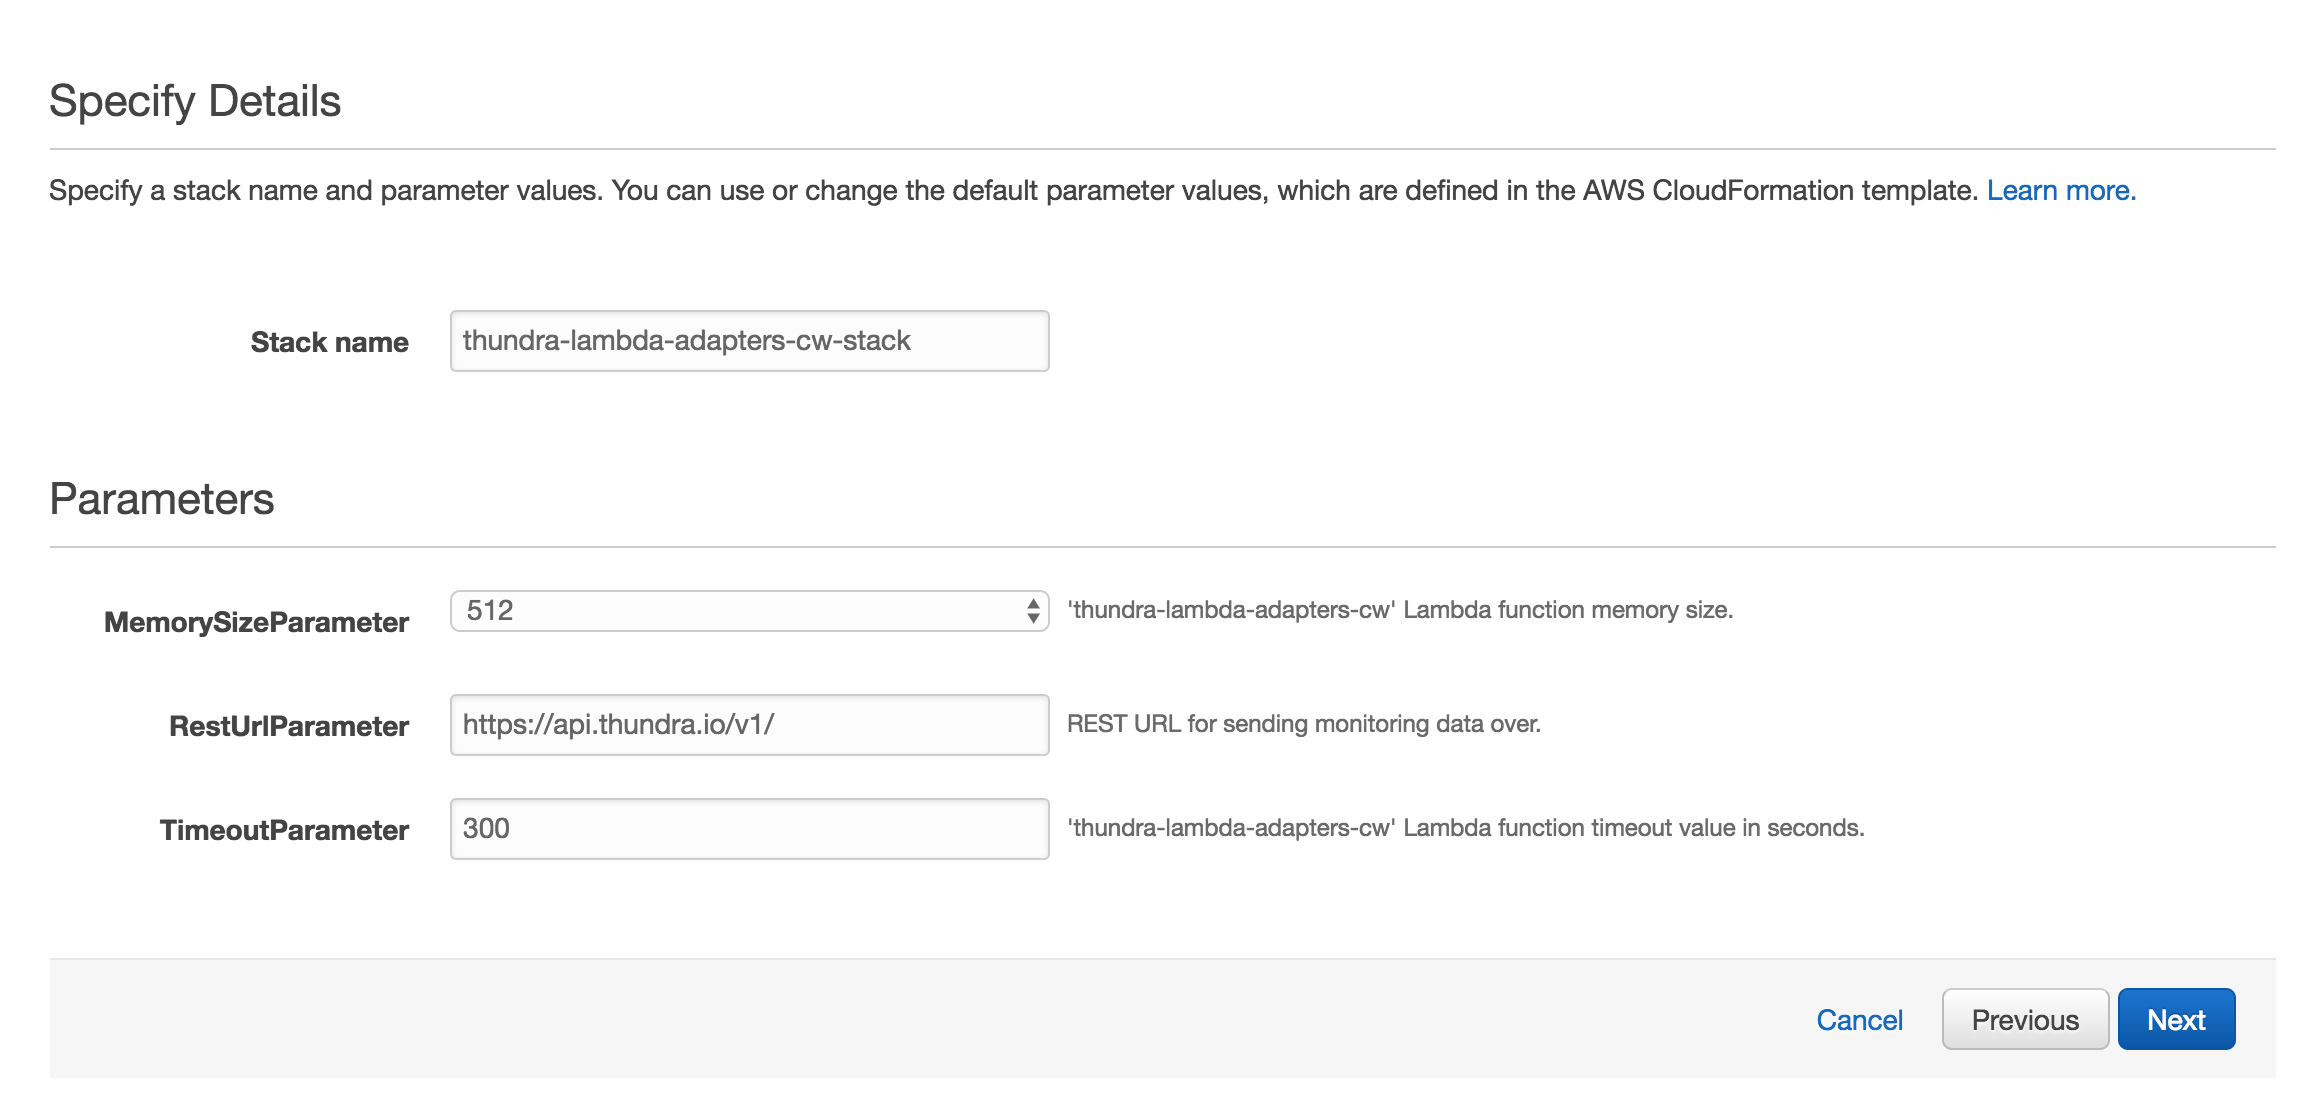This screenshot has height=1102, width=2310.
Task: Click the RestUrlParameter label
Action: (x=289, y=726)
